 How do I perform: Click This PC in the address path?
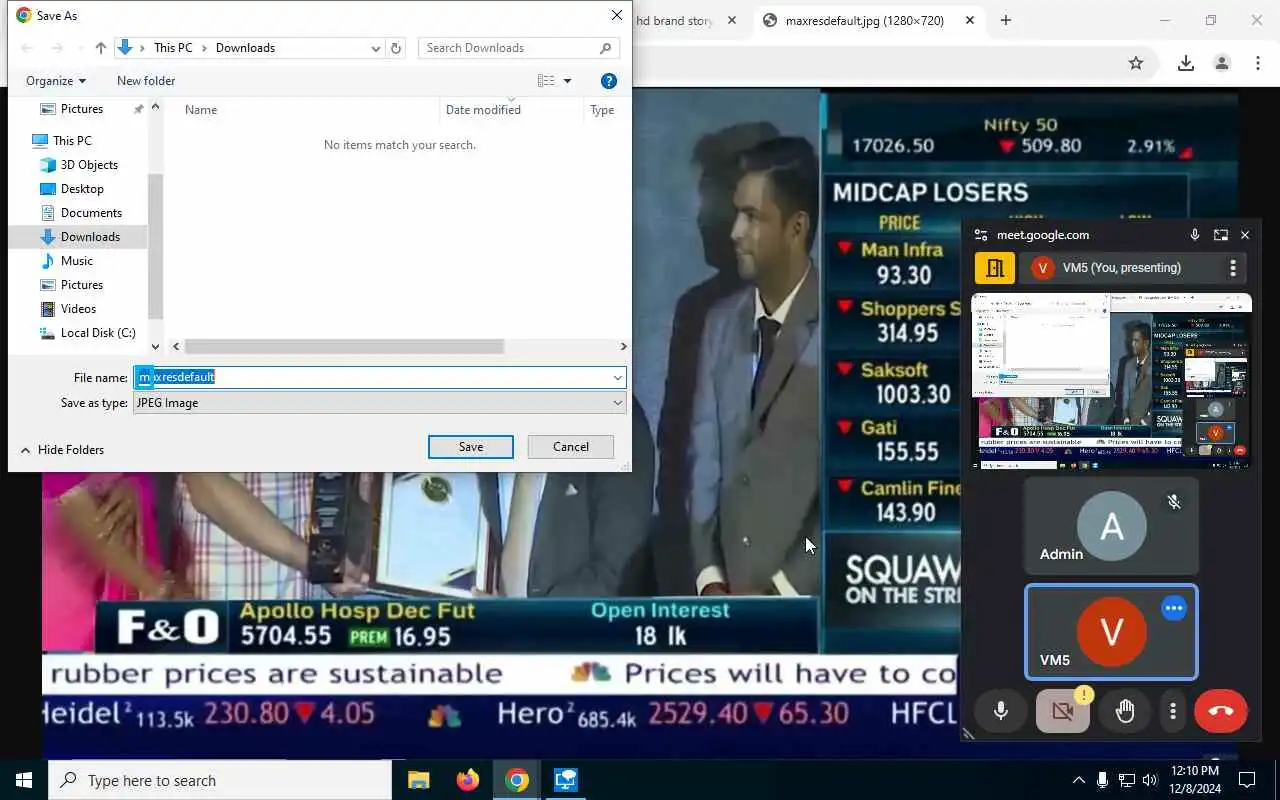tap(173, 48)
